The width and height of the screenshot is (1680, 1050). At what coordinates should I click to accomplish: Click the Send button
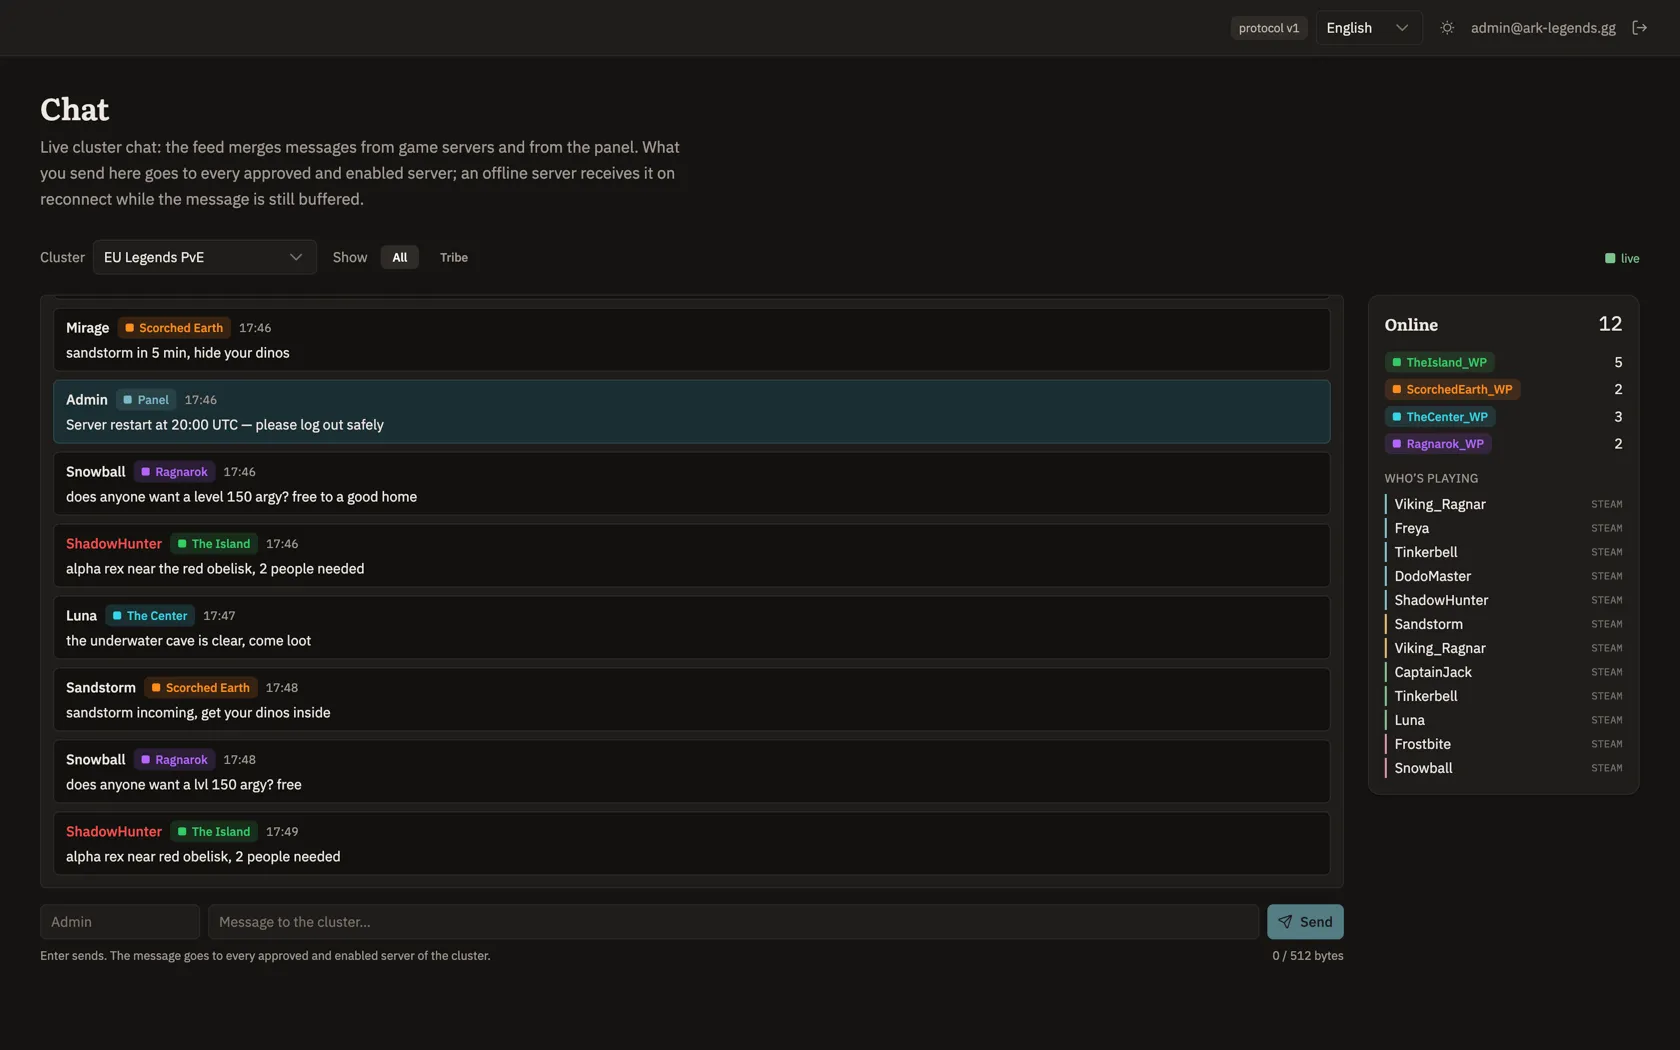1305,922
